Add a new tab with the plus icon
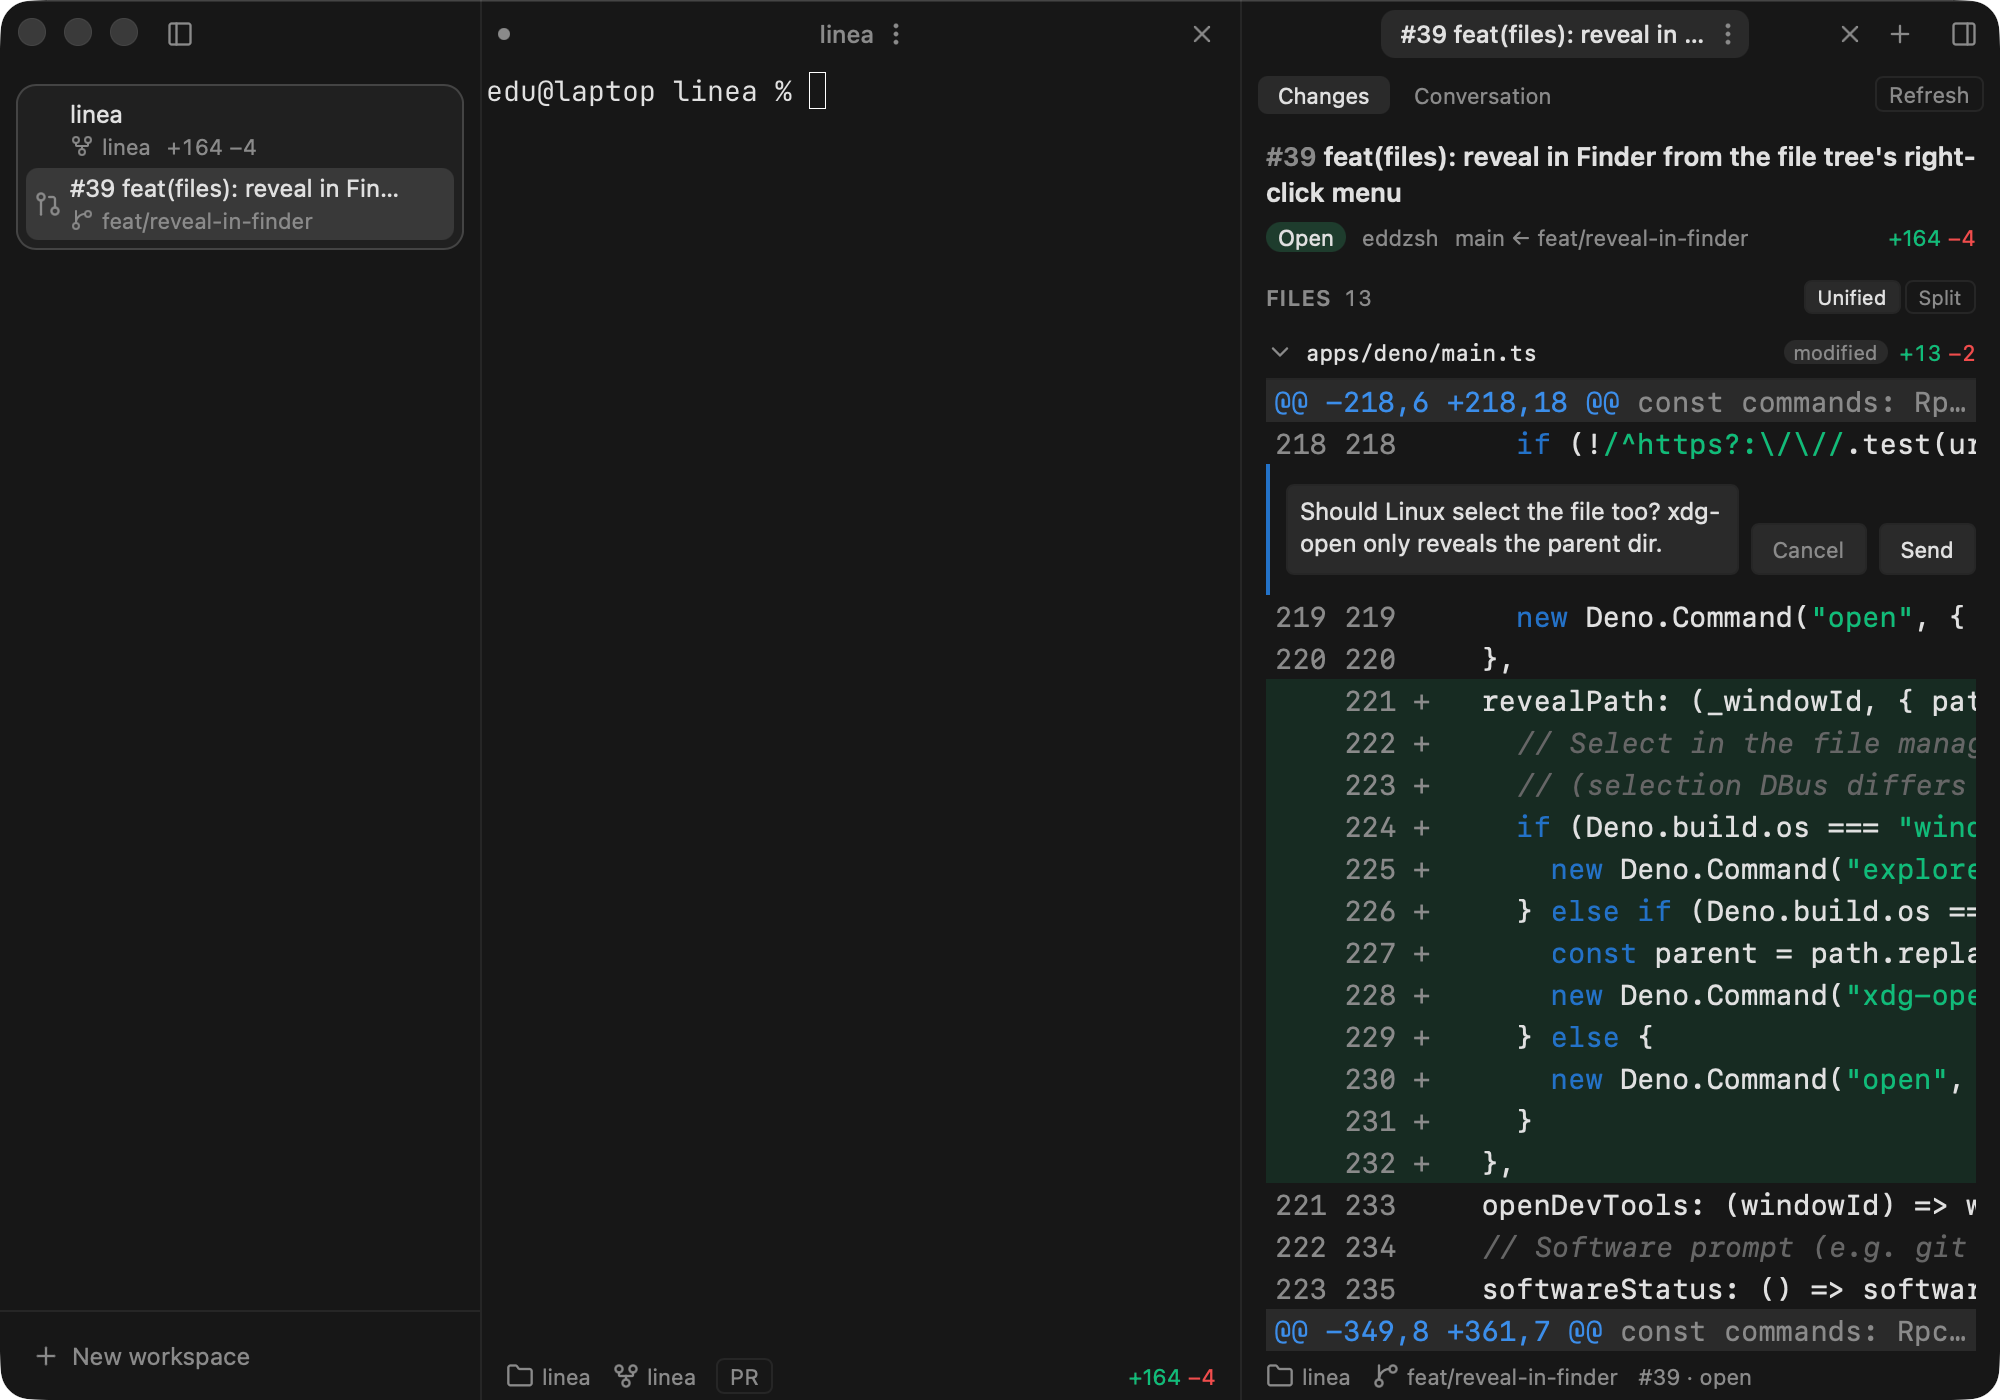This screenshot has height=1400, width=2000. click(1900, 34)
